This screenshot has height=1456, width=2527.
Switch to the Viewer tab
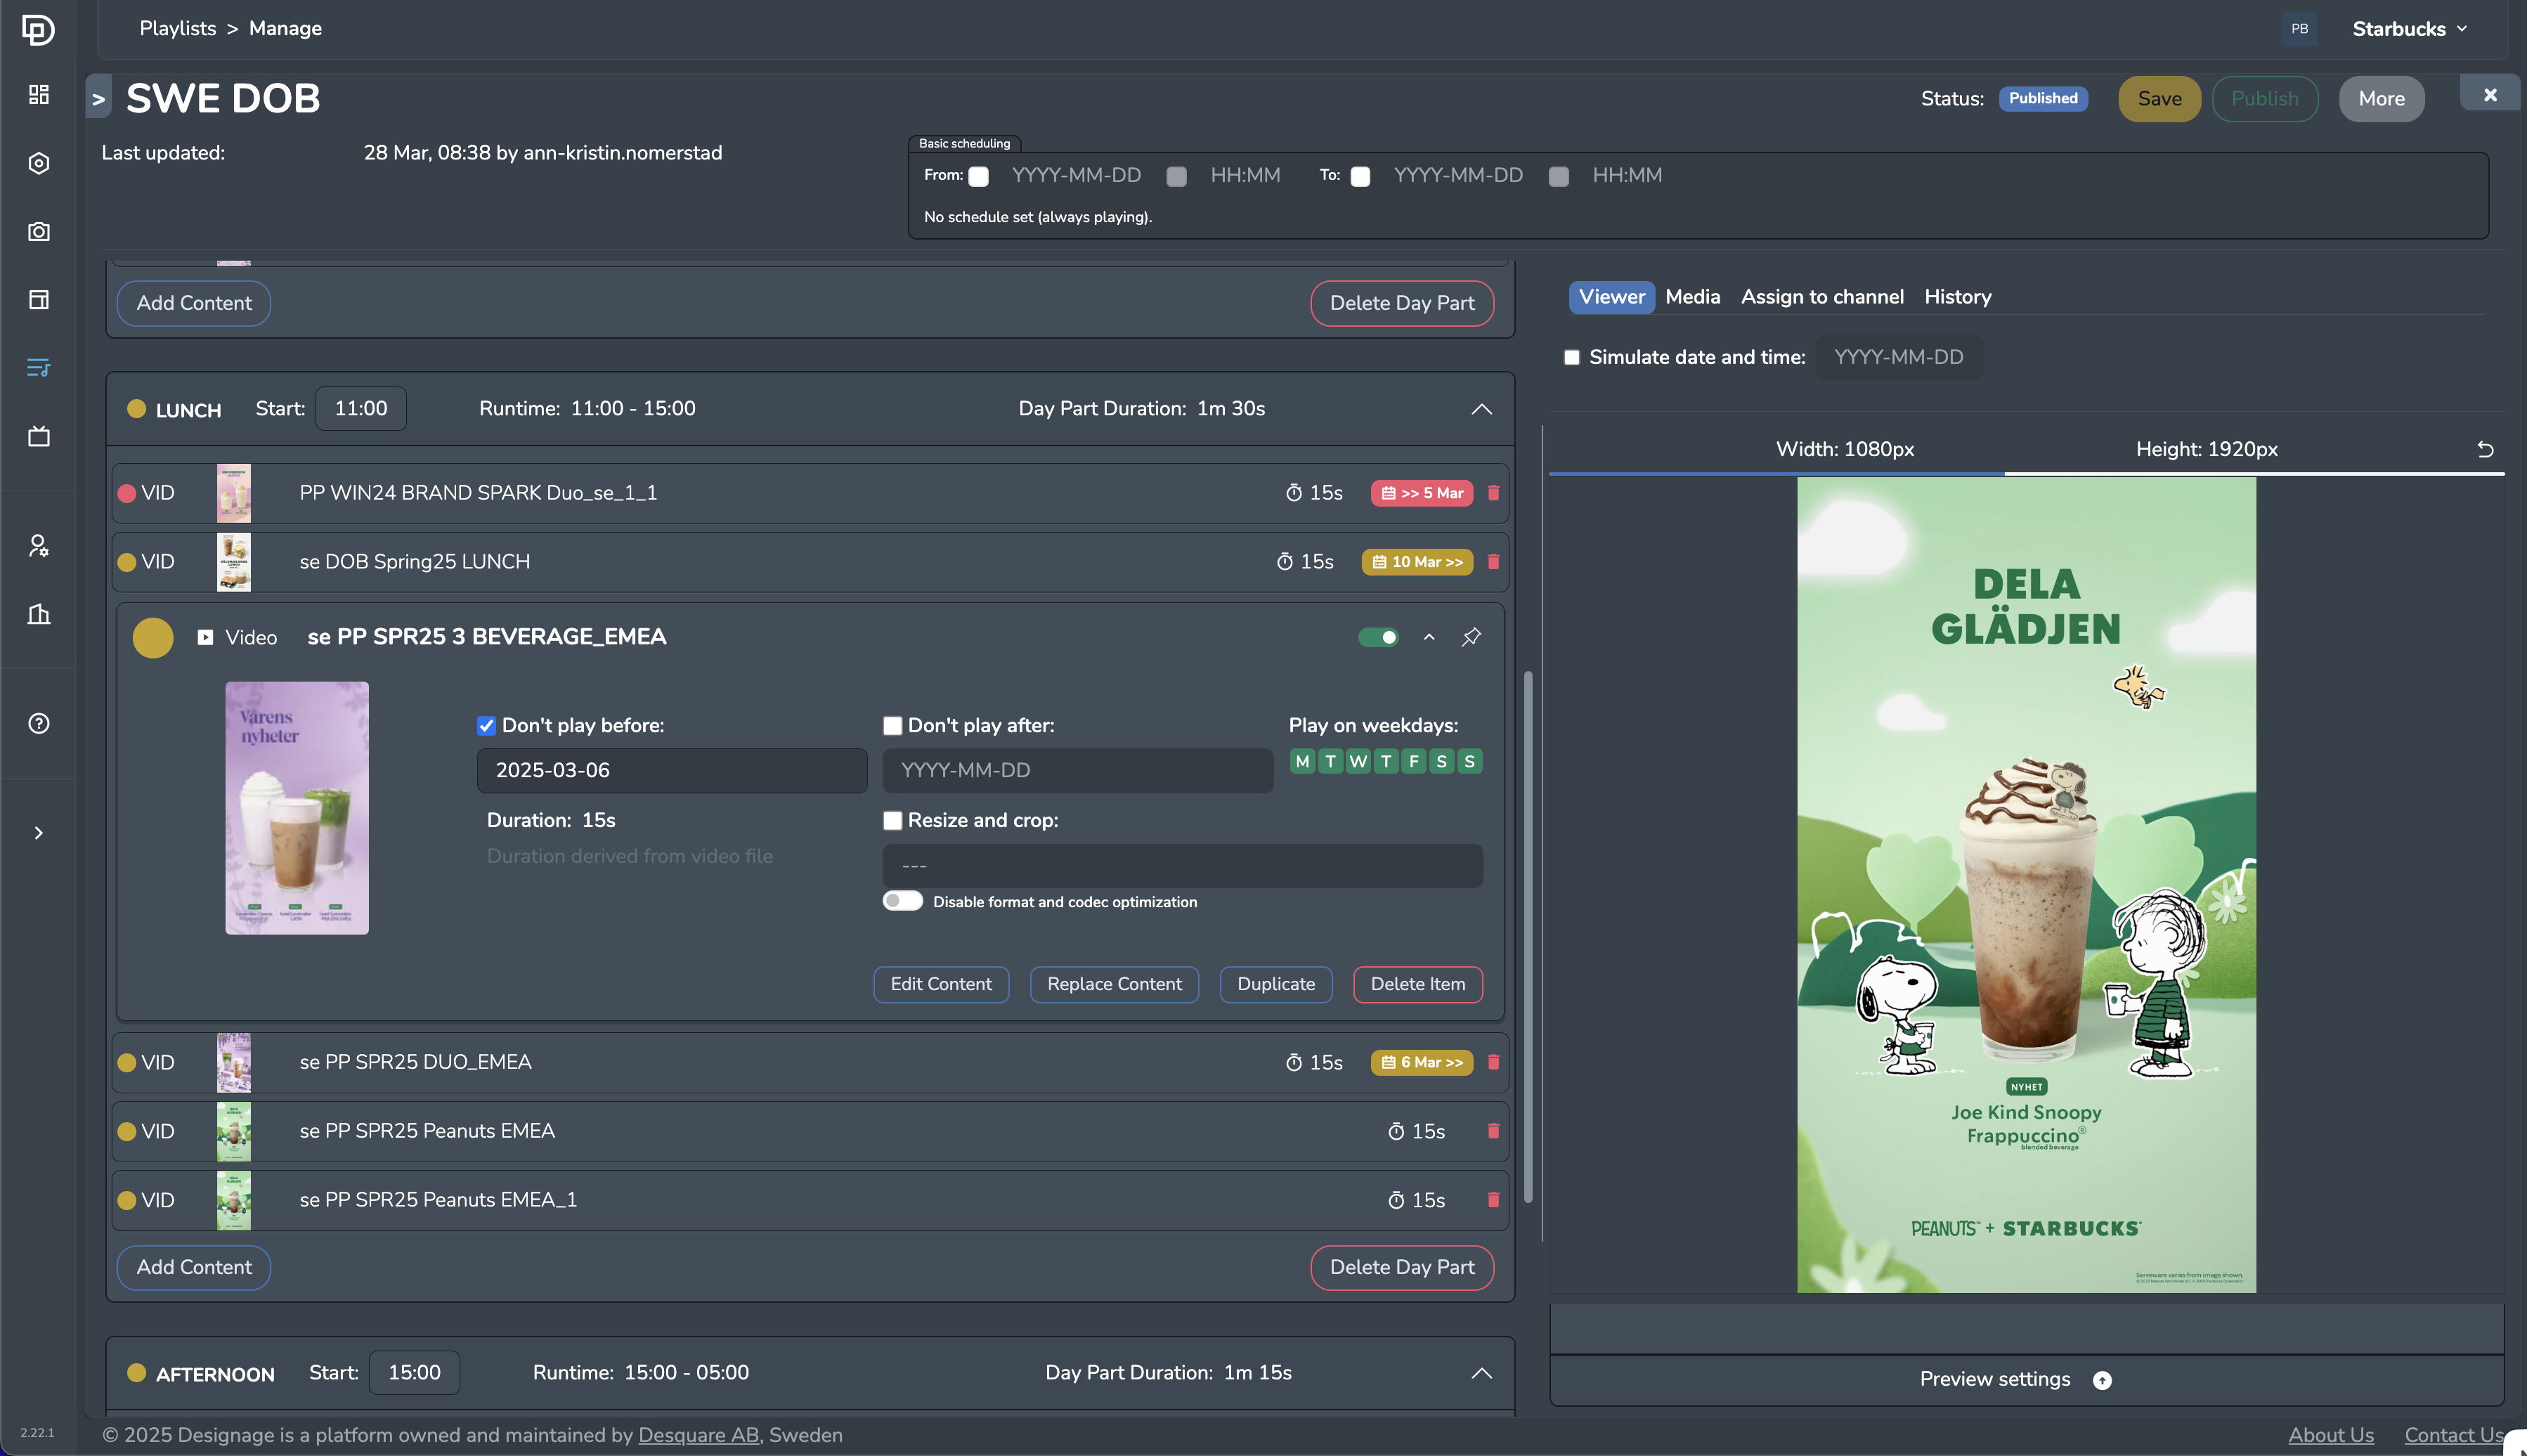pyautogui.click(x=1611, y=297)
